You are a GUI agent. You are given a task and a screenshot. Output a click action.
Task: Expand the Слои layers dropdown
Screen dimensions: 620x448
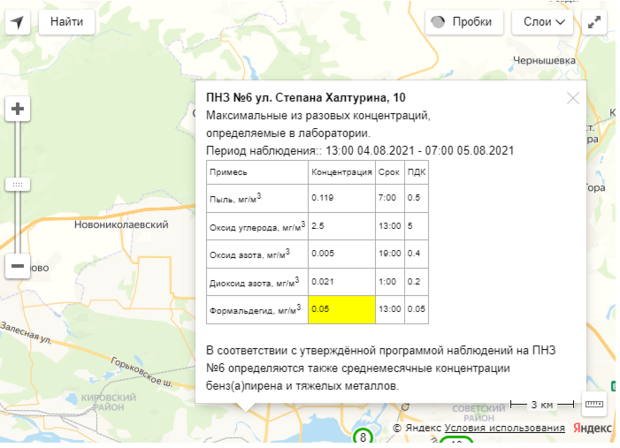[544, 21]
